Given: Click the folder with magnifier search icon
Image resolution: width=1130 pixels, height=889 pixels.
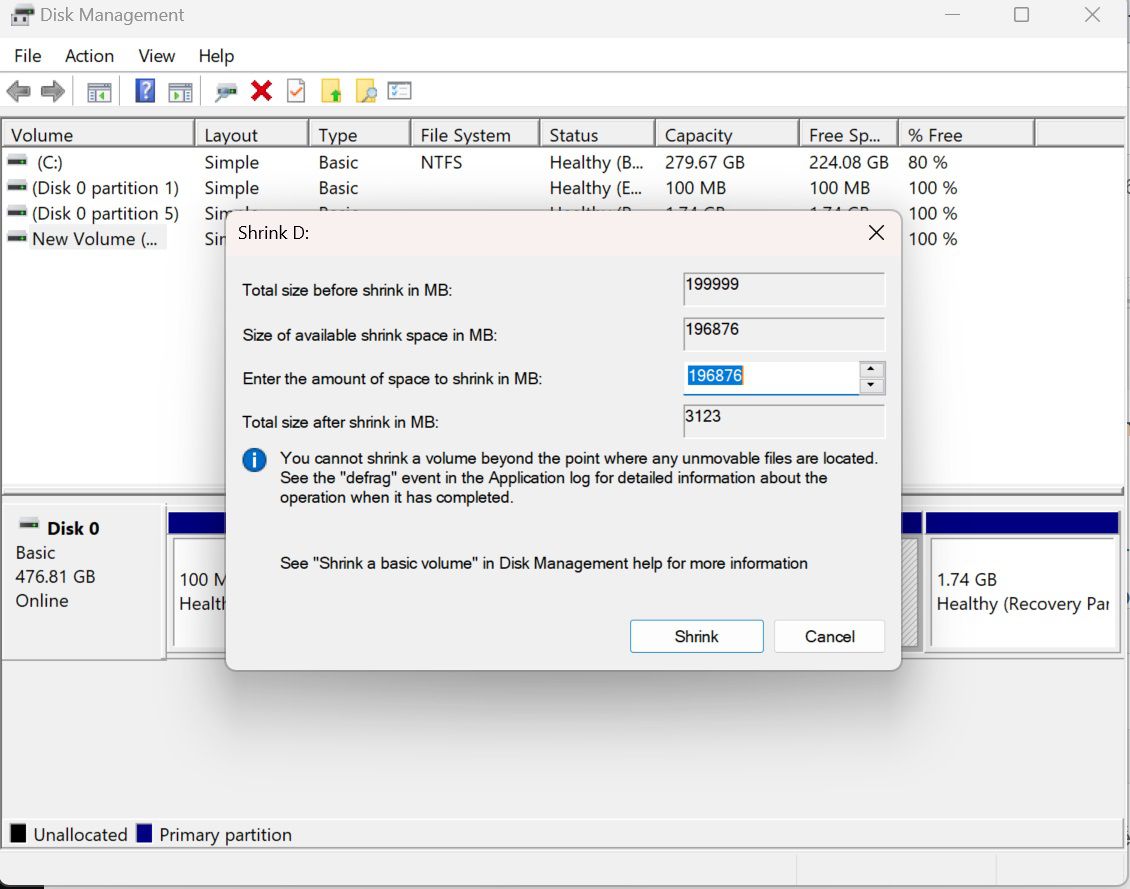Looking at the screenshot, I should click(366, 92).
